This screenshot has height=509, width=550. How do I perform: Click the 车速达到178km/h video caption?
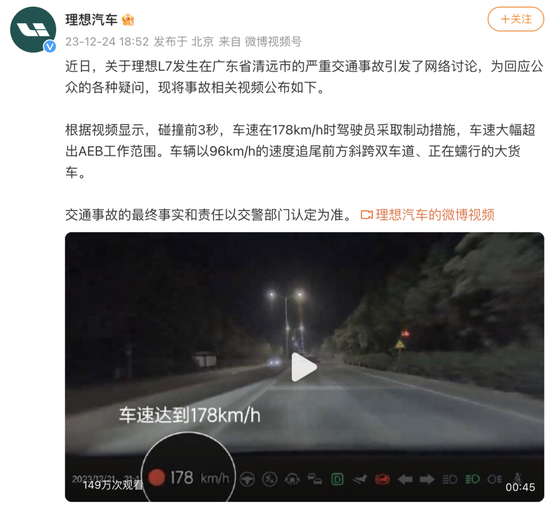point(190,415)
